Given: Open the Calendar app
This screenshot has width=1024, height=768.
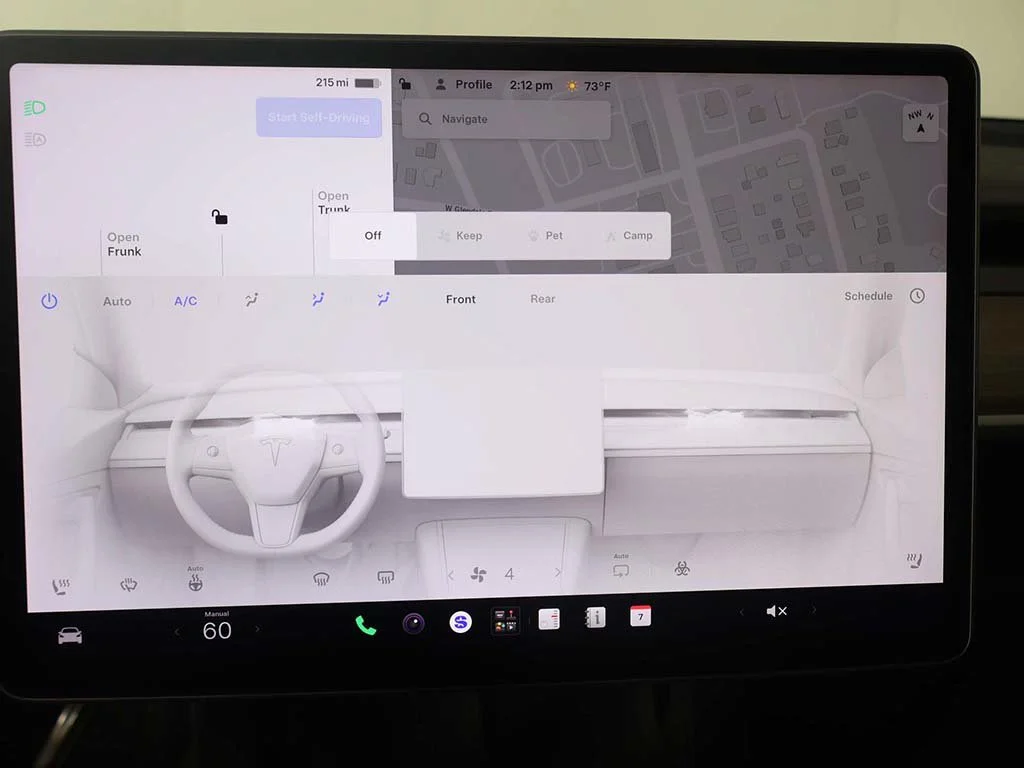Looking at the screenshot, I should (x=640, y=616).
